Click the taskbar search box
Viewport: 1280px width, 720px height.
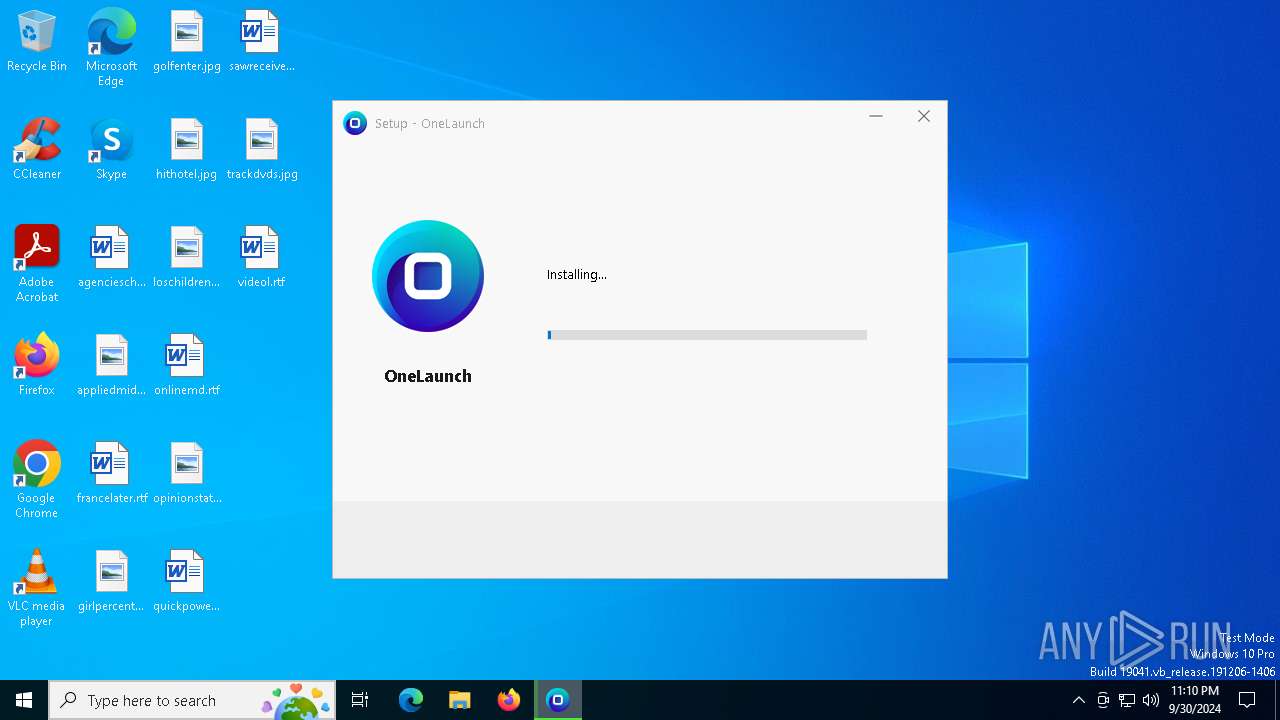coord(193,700)
